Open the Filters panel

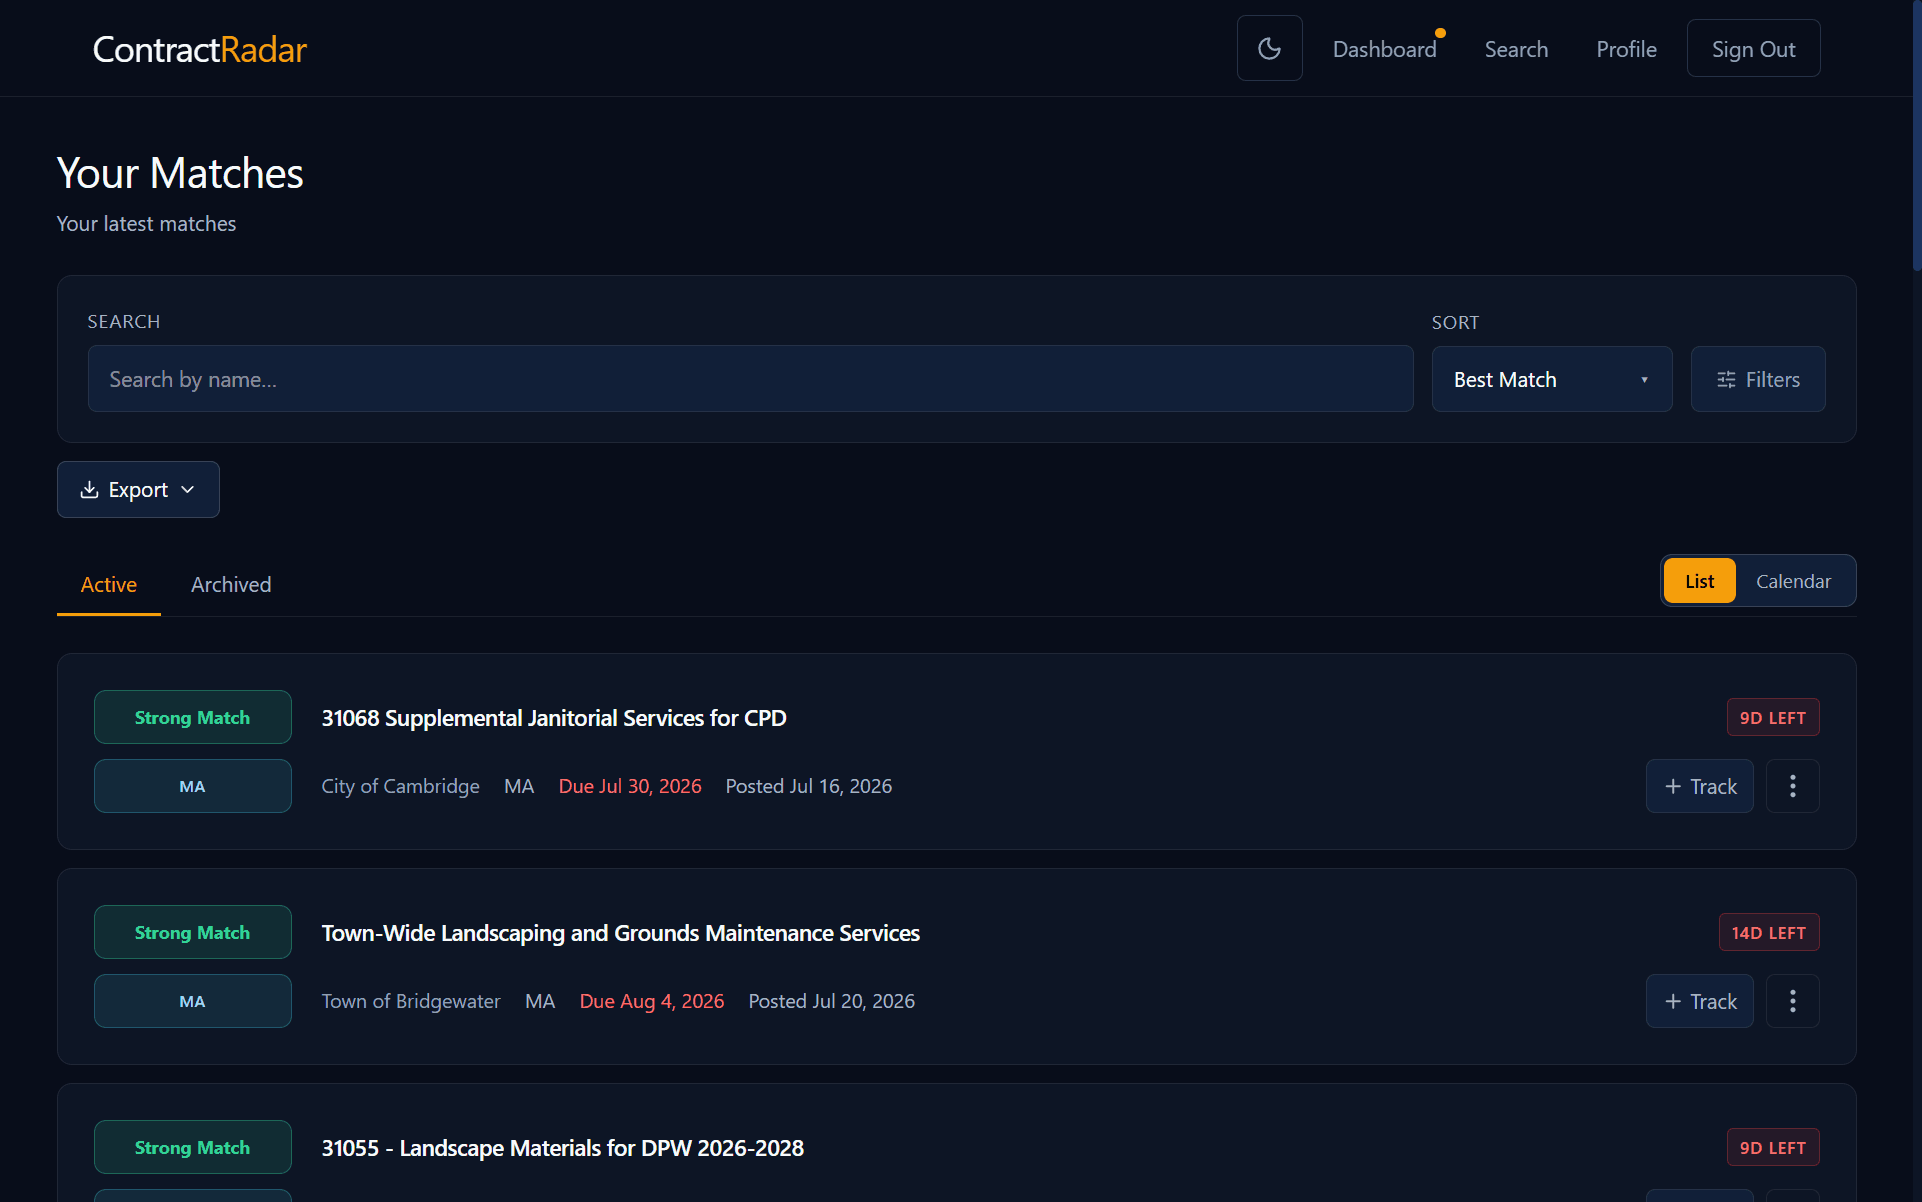point(1757,379)
